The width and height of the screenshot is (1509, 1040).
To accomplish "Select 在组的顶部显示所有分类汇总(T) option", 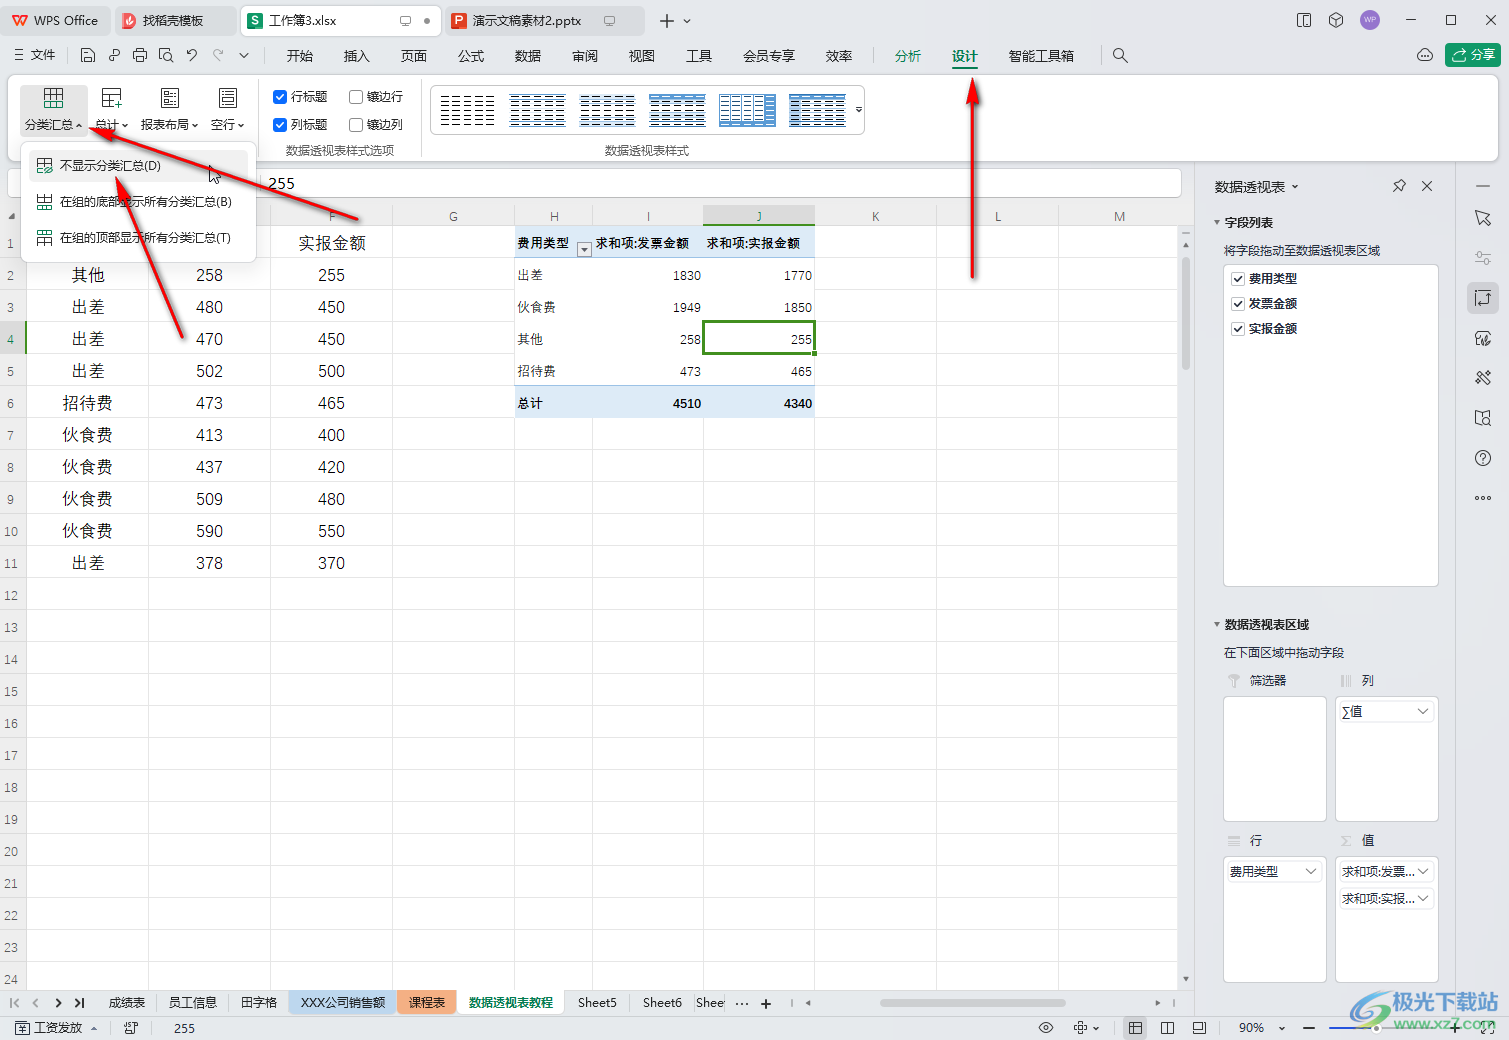I will click(x=138, y=238).
